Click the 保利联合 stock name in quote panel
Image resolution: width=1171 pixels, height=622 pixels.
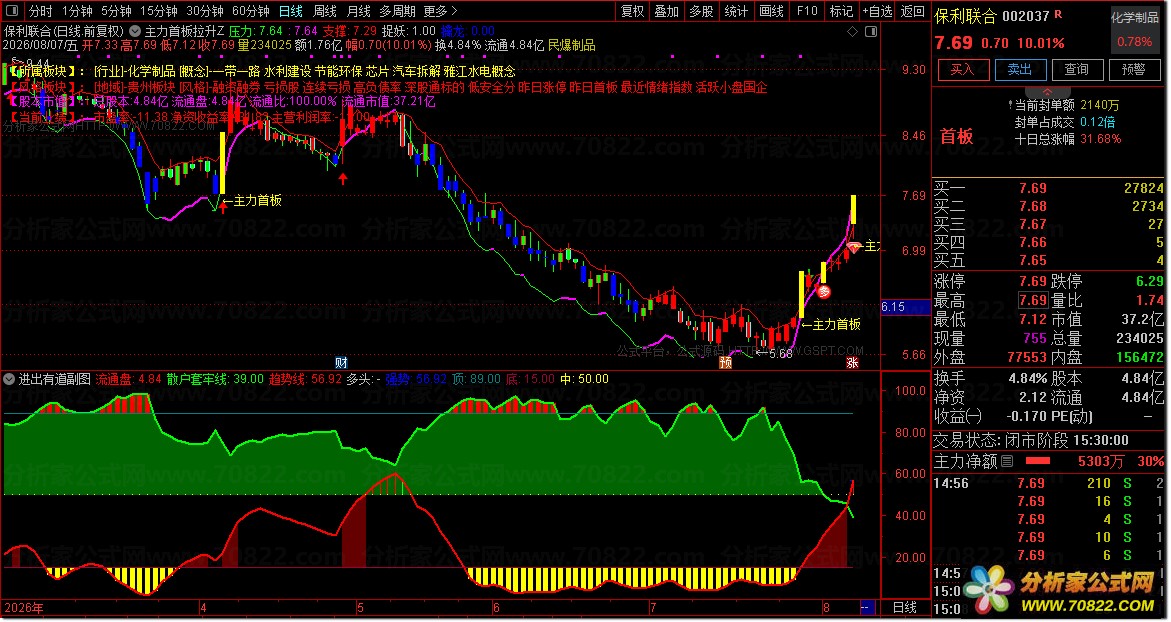tap(966, 16)
